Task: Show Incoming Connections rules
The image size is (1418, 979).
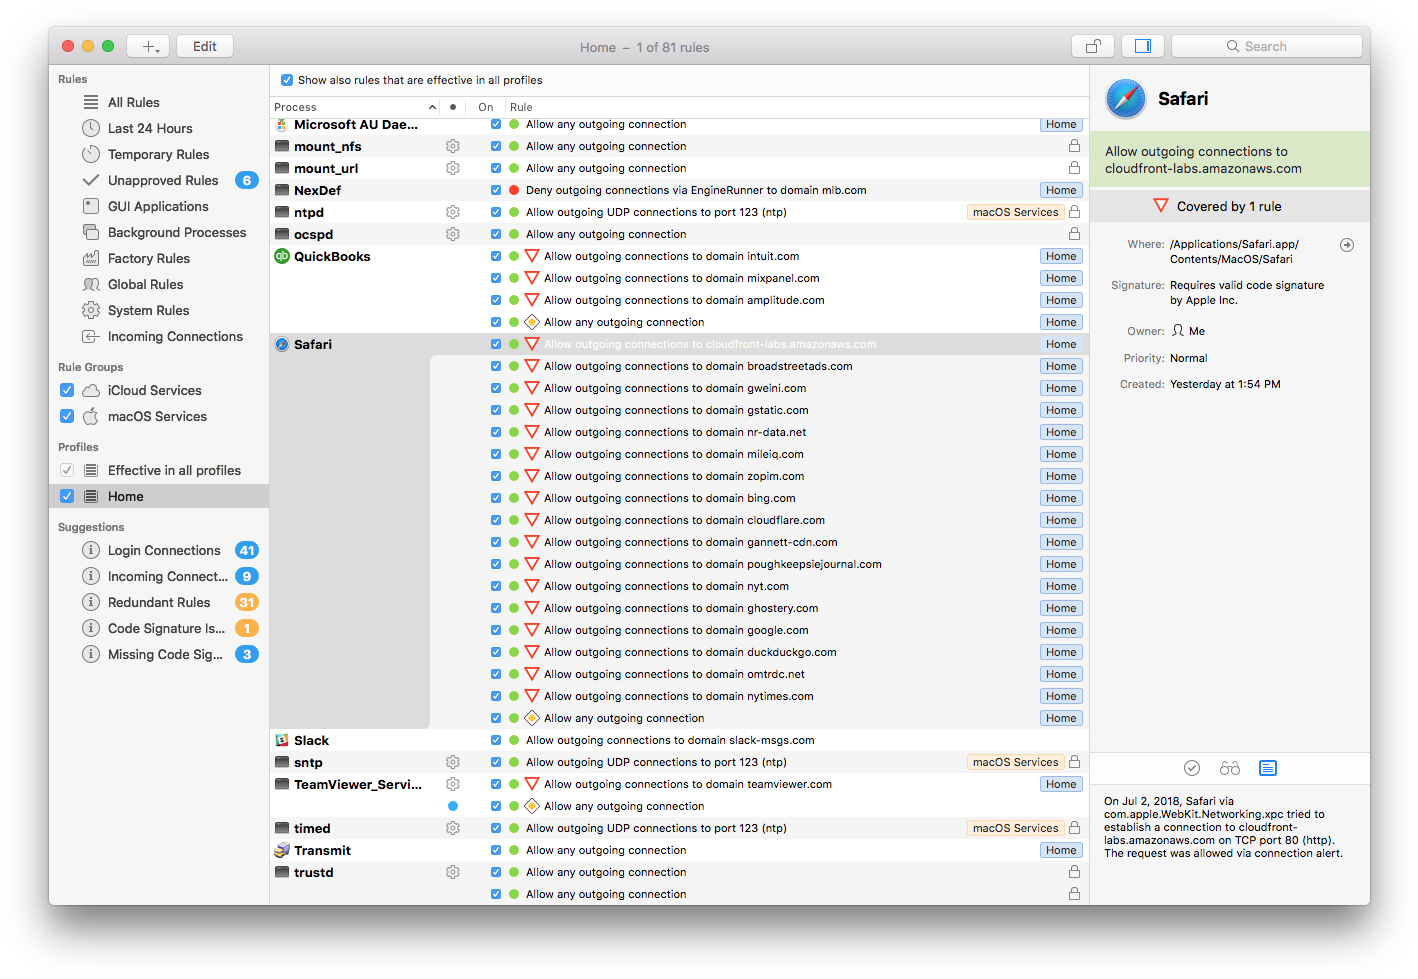Action: 175,336
